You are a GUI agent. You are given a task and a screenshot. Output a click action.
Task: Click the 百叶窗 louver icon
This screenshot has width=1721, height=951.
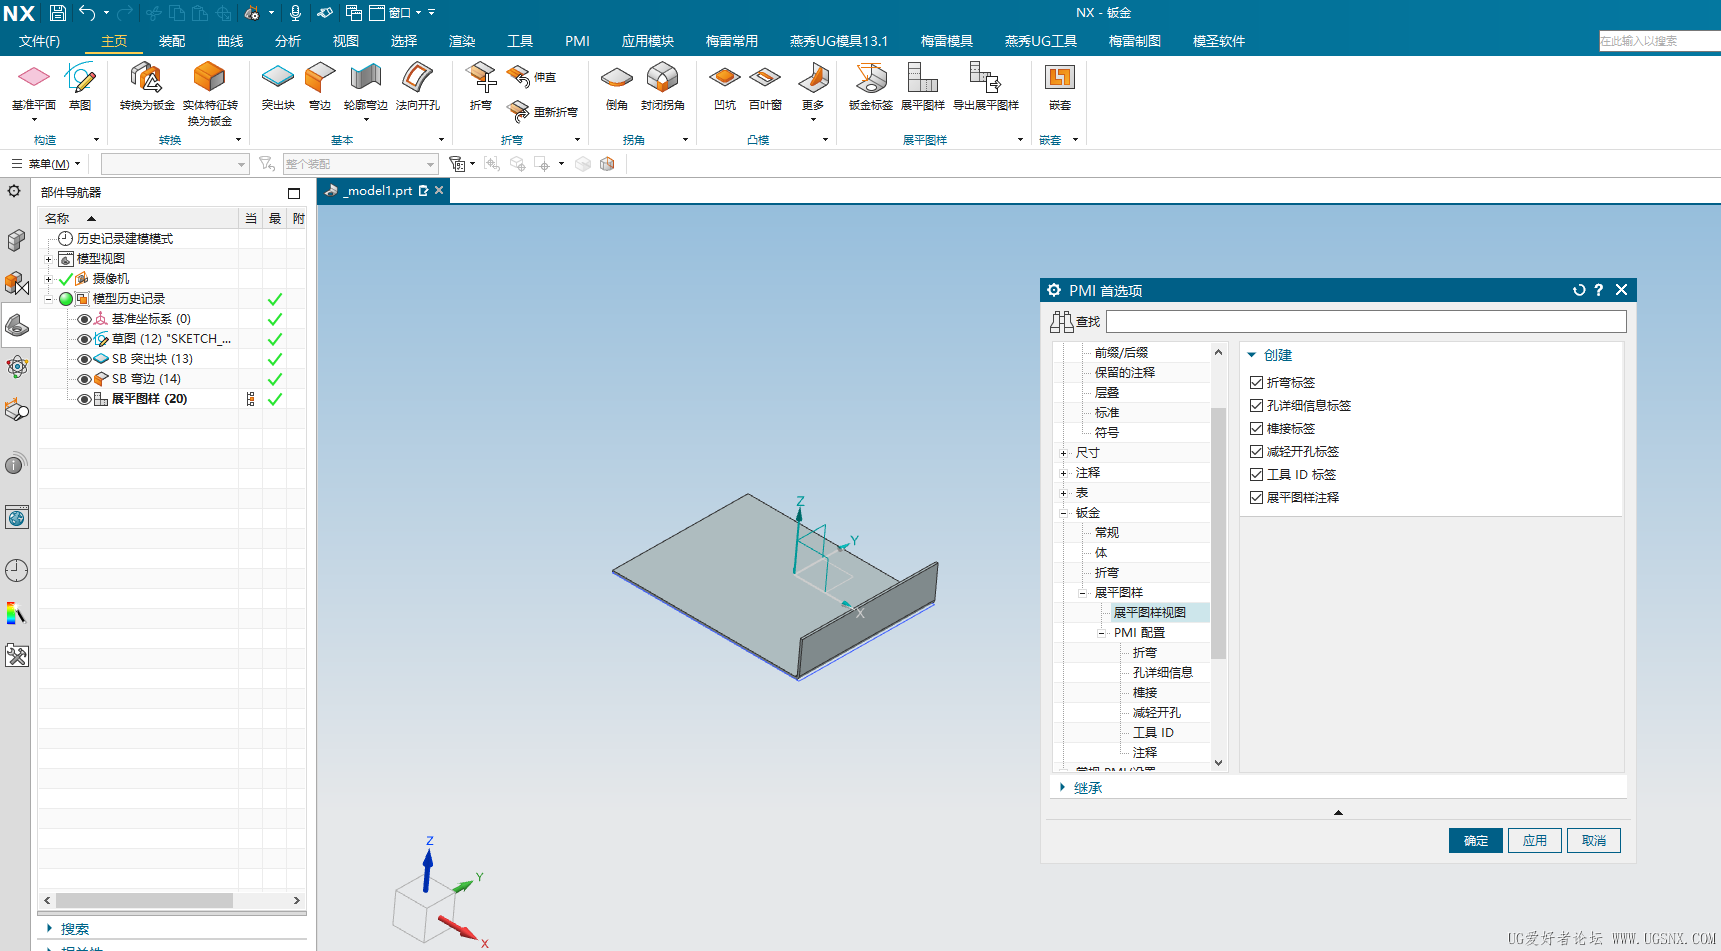tap(765, 77)
